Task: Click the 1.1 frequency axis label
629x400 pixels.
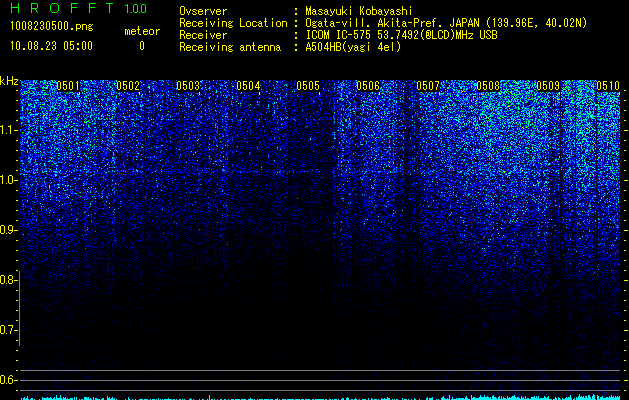Action: coord(9,130)
